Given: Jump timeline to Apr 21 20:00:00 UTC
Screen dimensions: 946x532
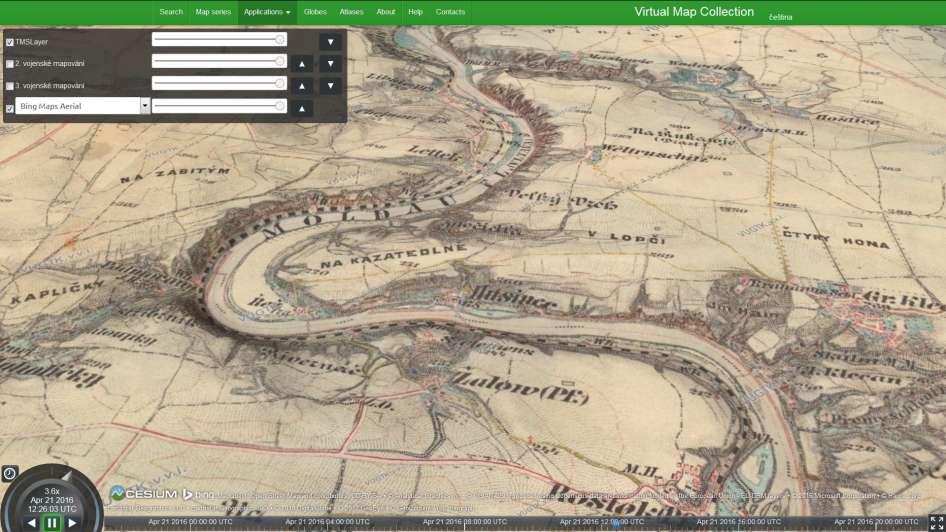Looking at the screenshot, I should (876, 522).
